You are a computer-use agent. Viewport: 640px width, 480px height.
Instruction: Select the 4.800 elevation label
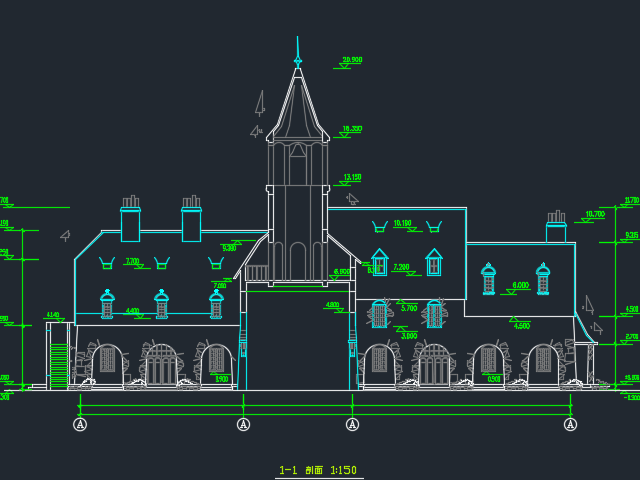(x=332, y=305)
